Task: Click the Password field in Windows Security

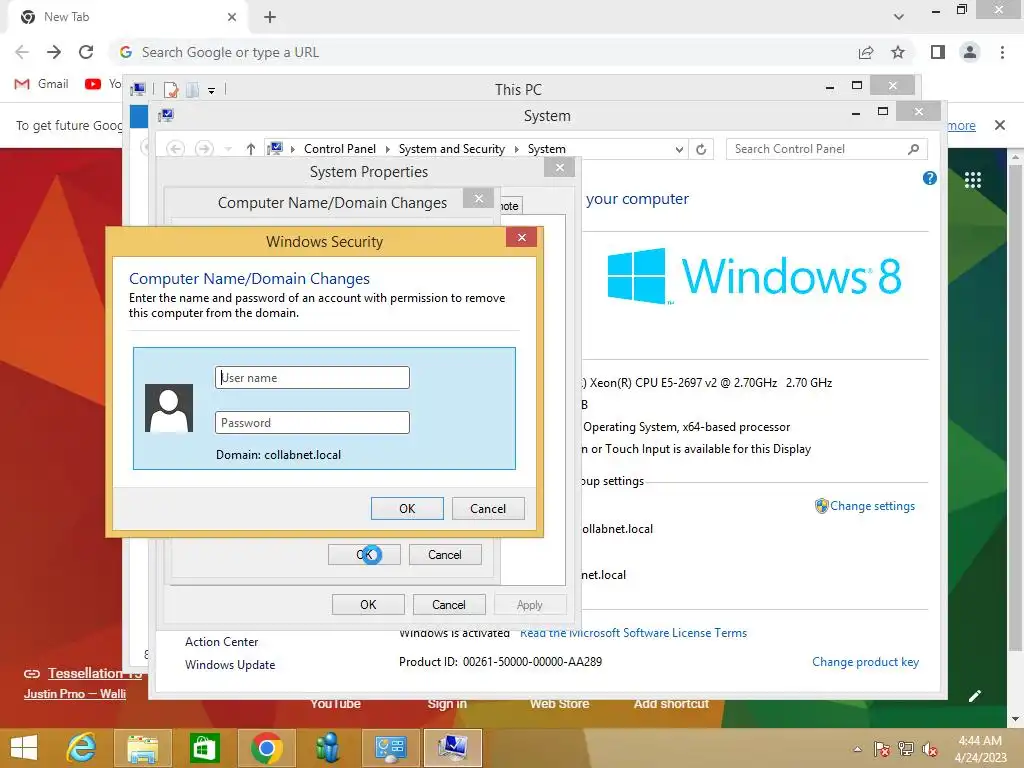Action: pos(312,423)
